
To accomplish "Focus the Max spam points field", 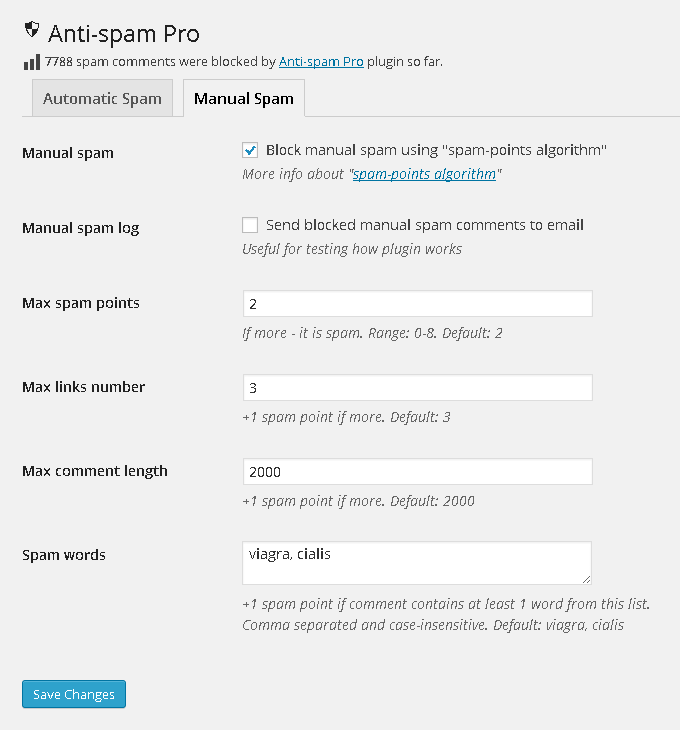I will [x=417, y=304].
